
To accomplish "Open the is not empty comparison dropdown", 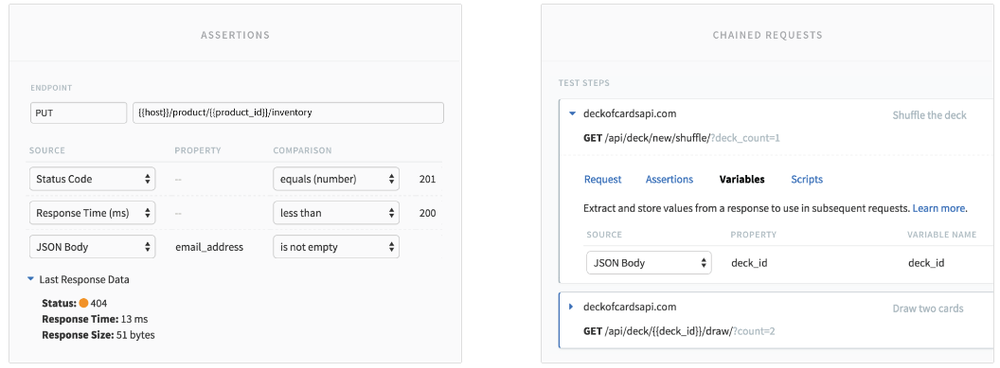I will tap(336, 247).
